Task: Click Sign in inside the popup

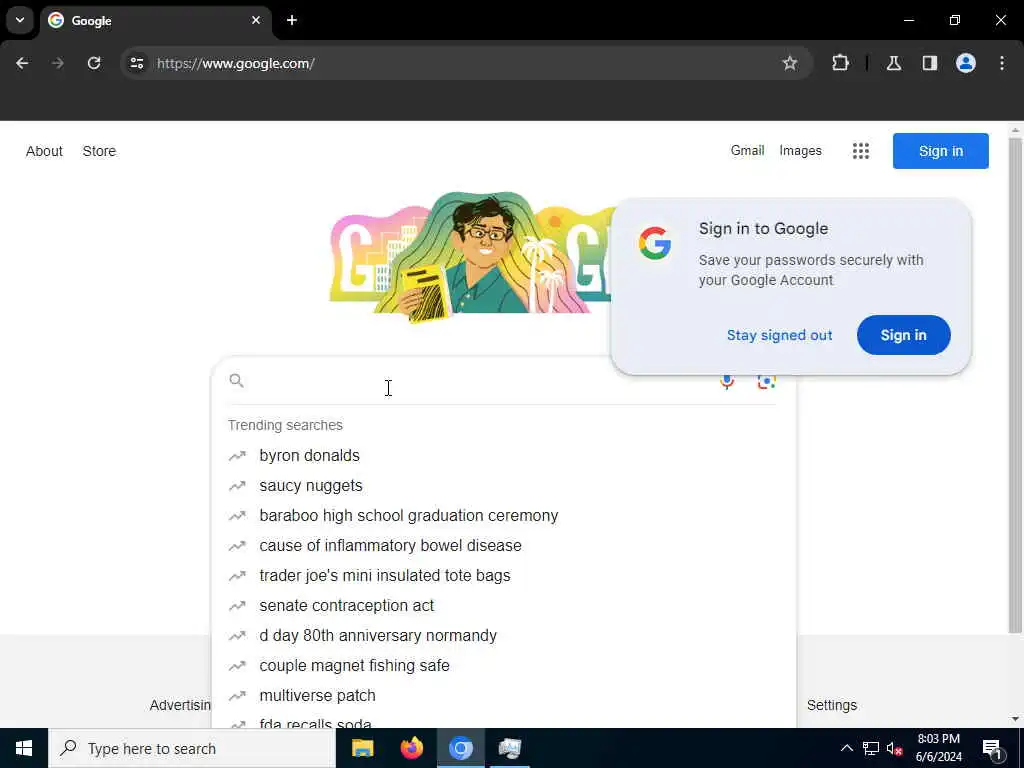Action: [903, 335]
